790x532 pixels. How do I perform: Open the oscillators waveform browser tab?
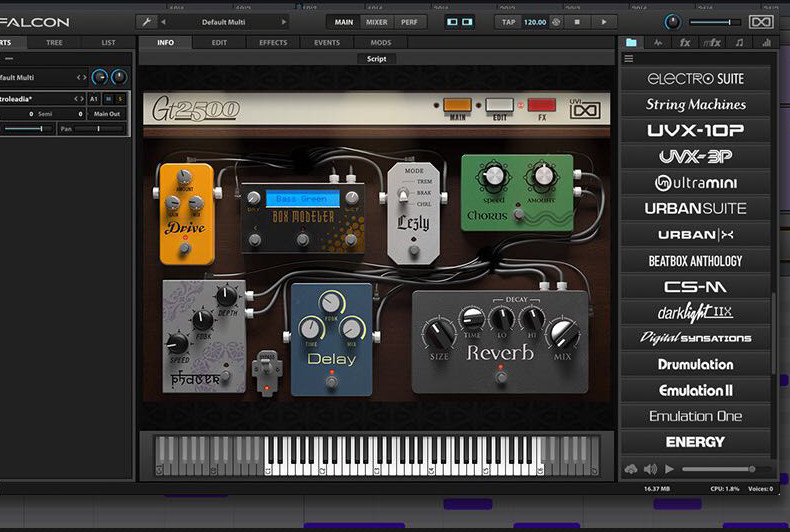pyautogui.click(x=658, y=43)
